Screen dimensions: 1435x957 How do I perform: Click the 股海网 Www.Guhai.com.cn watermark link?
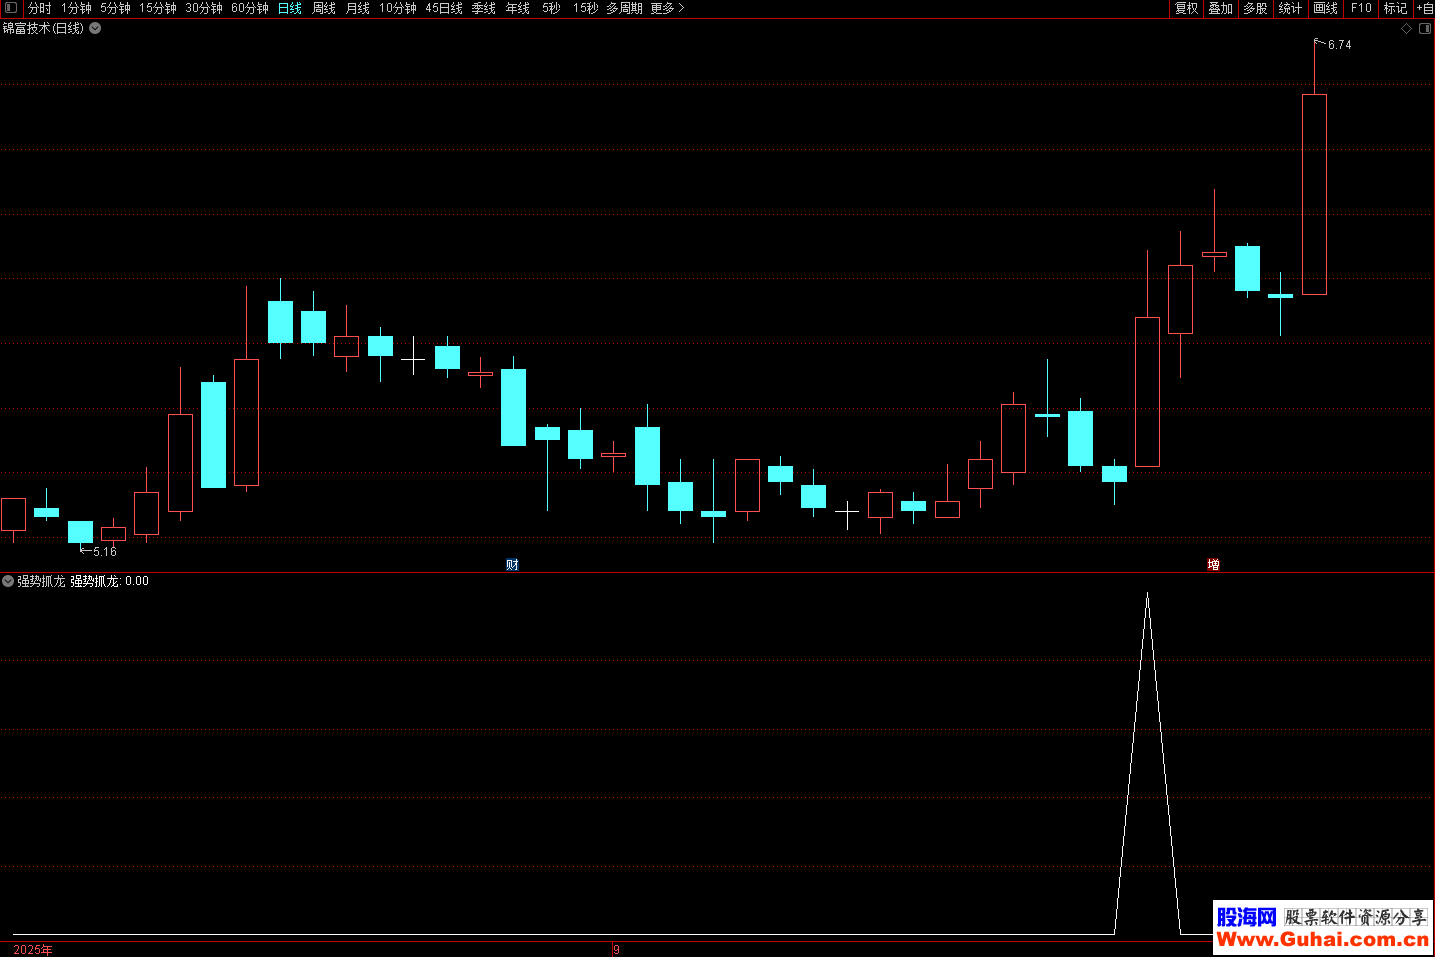coord(1322,928)
